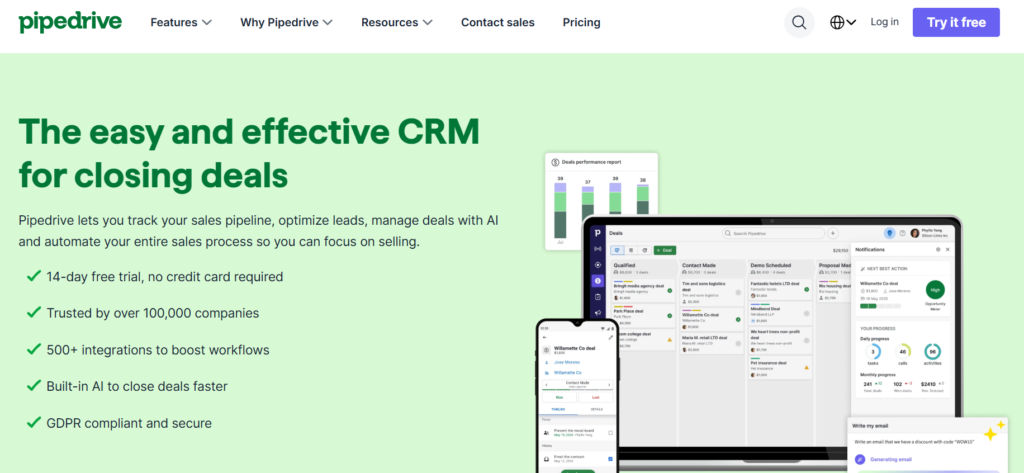
Task: Tap the back arrow on phone mockup
Action: click(x=545, y=337)
